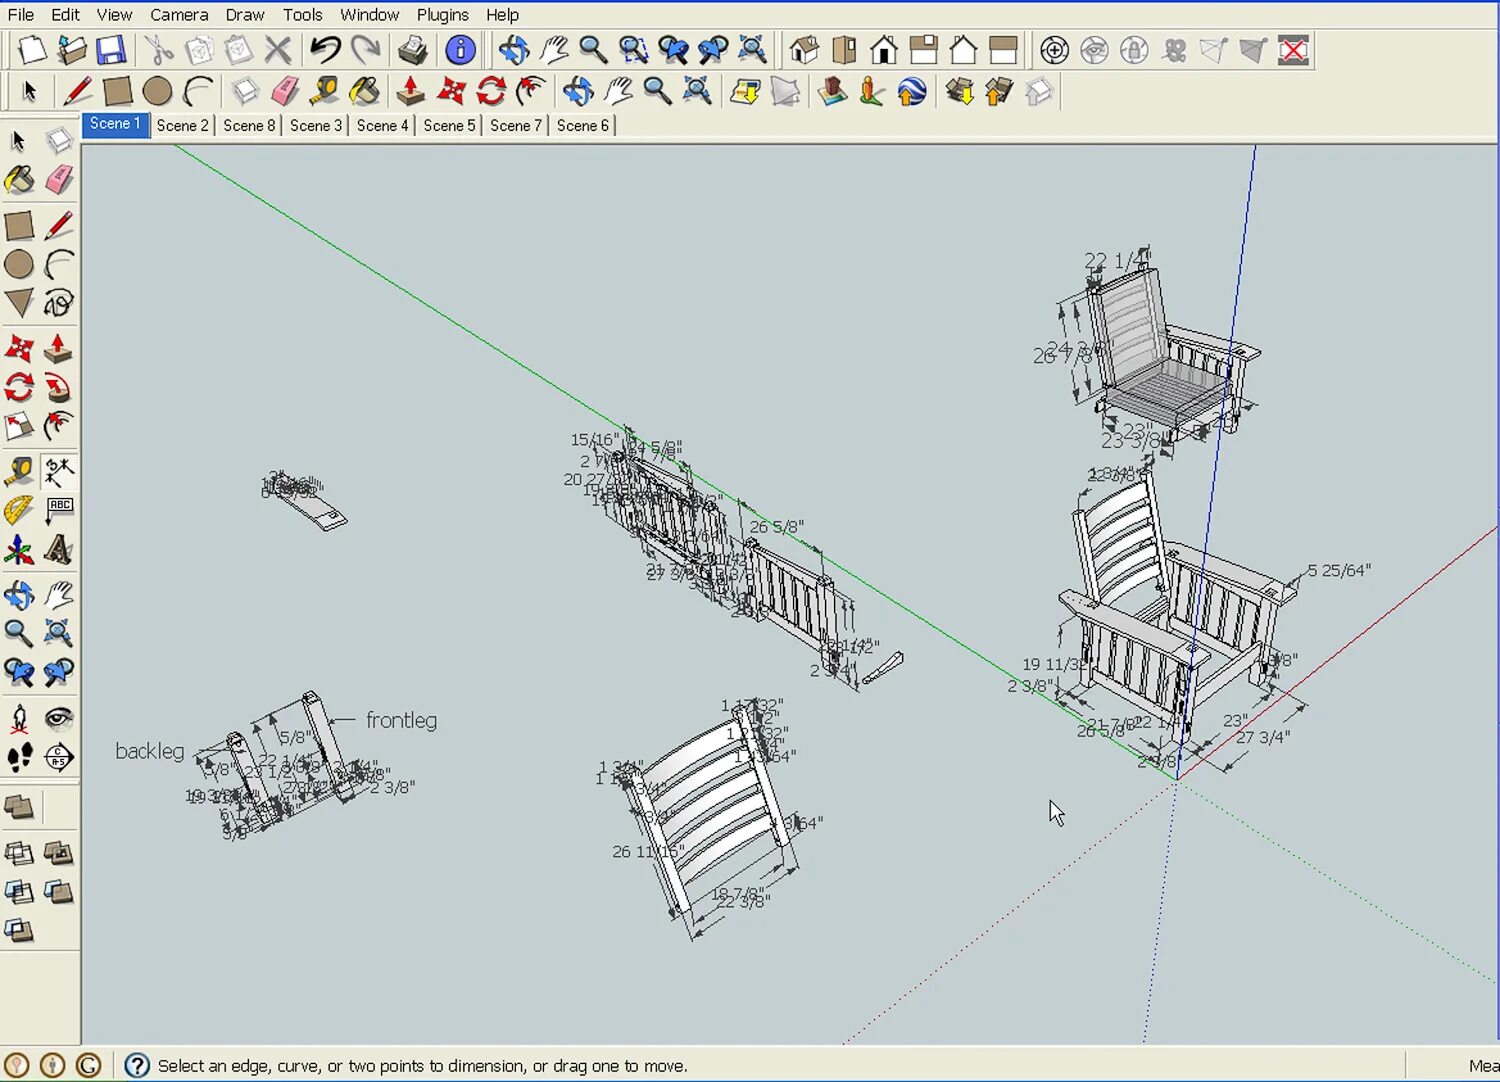Select Tape Measure in second toolbar row
Image resolution: width=1500 pixels, height=1082 pixels.
pyautogui.click(x=325, y=92)
